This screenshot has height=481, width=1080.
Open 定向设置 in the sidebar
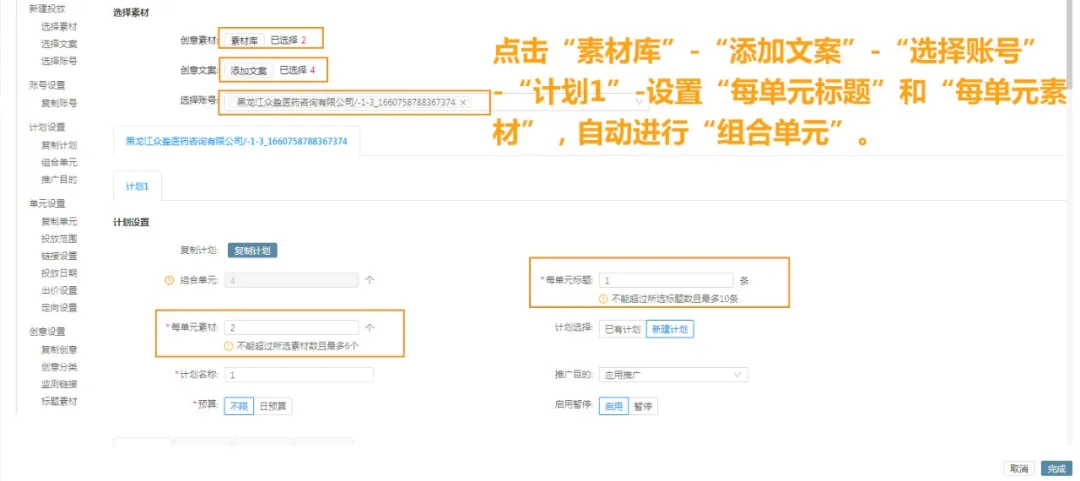point(59,307)
